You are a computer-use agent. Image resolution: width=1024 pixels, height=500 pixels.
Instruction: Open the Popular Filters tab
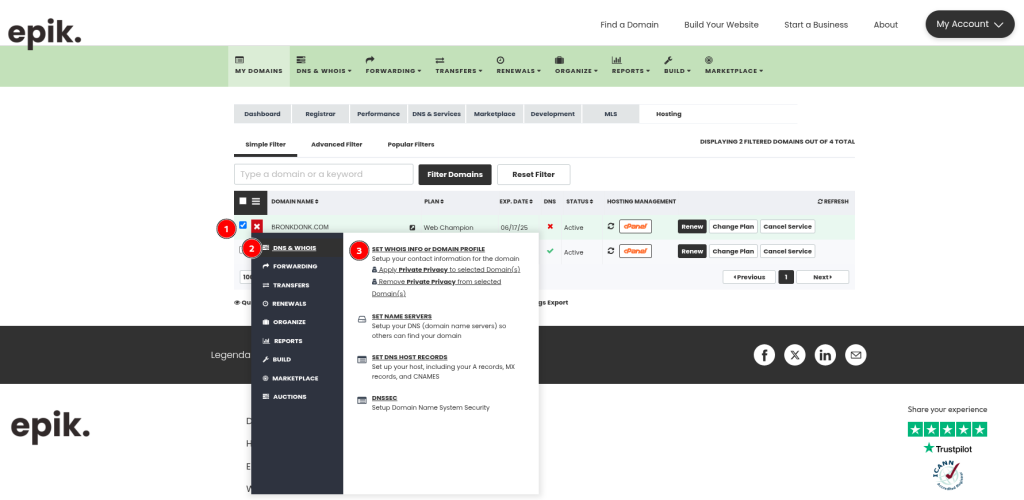411,144
